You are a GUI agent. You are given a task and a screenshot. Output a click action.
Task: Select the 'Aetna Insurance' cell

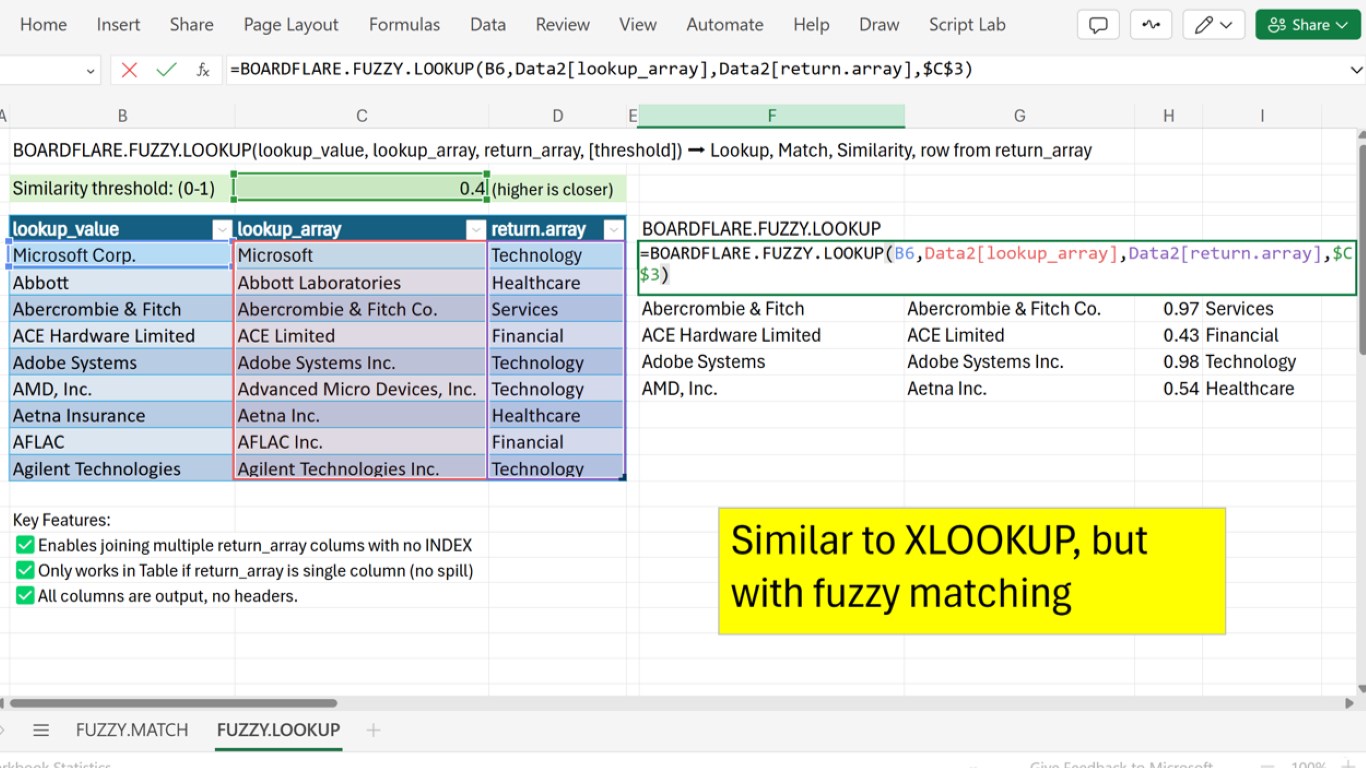(x=121, y=416)
